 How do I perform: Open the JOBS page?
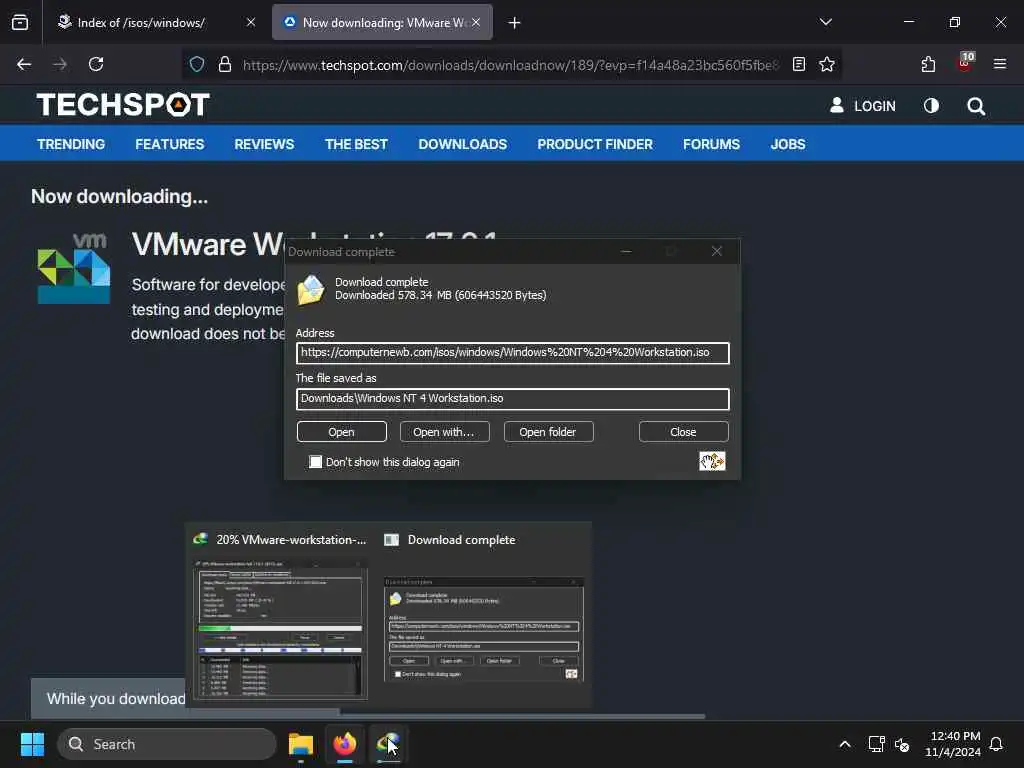[x=788, y=144]
